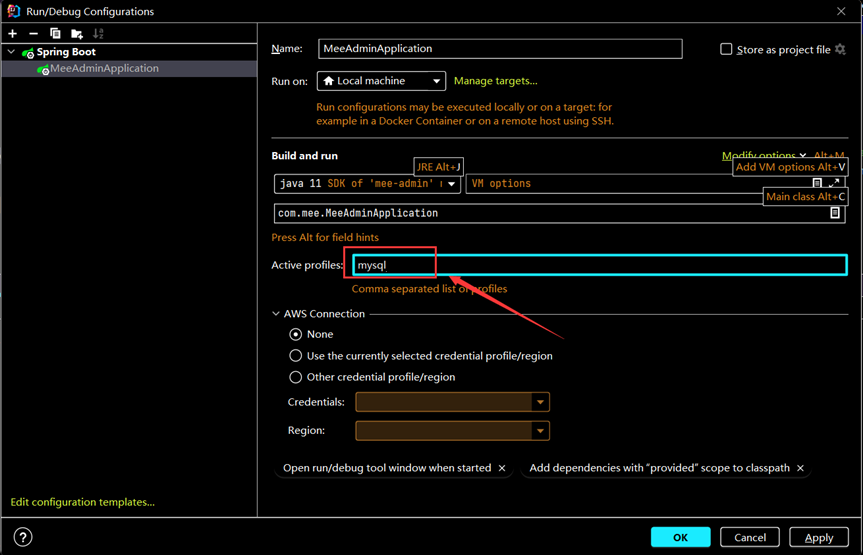Browse for main class icon

point(835,213)
